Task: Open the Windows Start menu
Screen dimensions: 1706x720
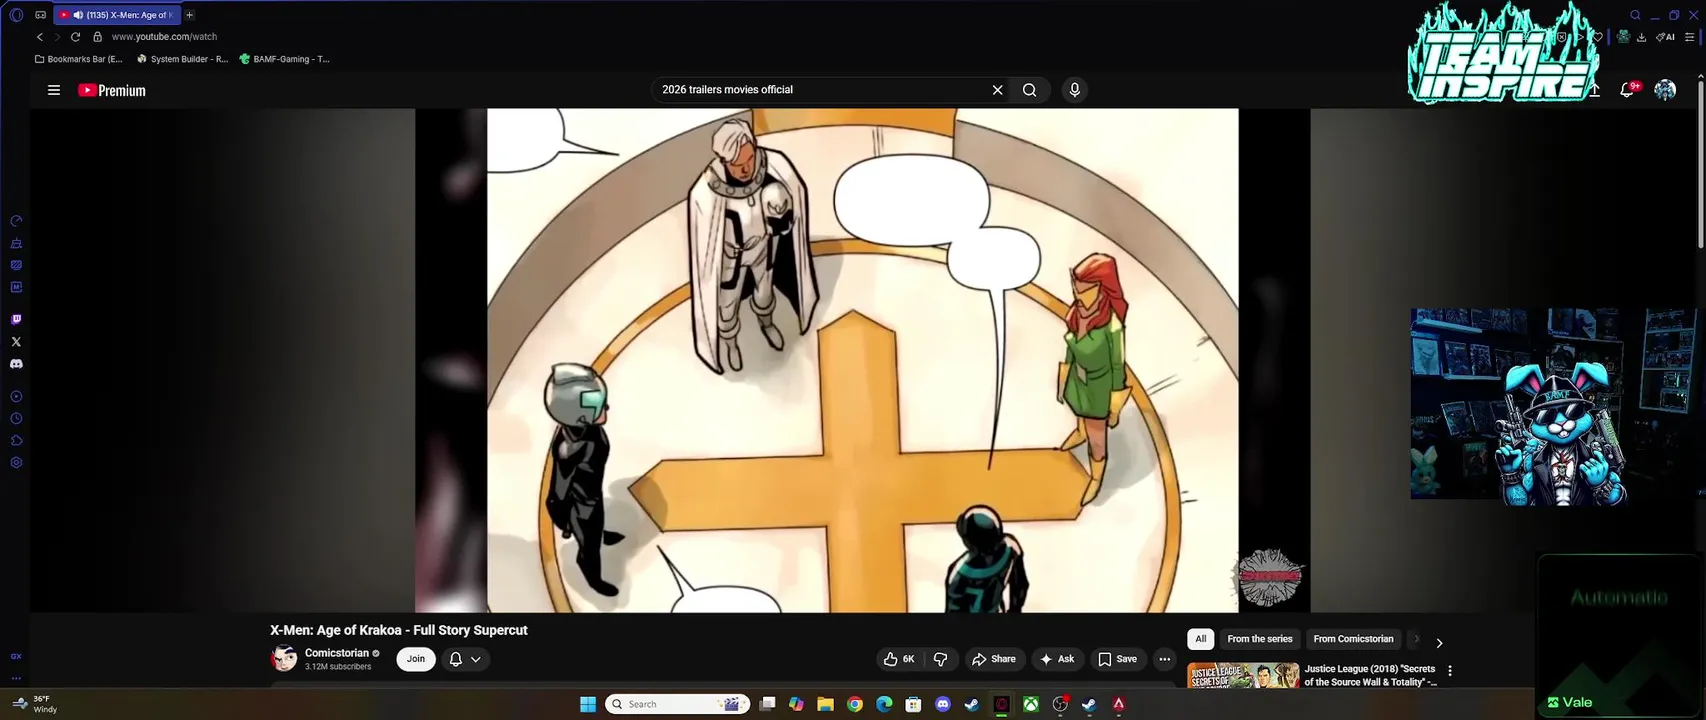Action: (x=588, y=704)
